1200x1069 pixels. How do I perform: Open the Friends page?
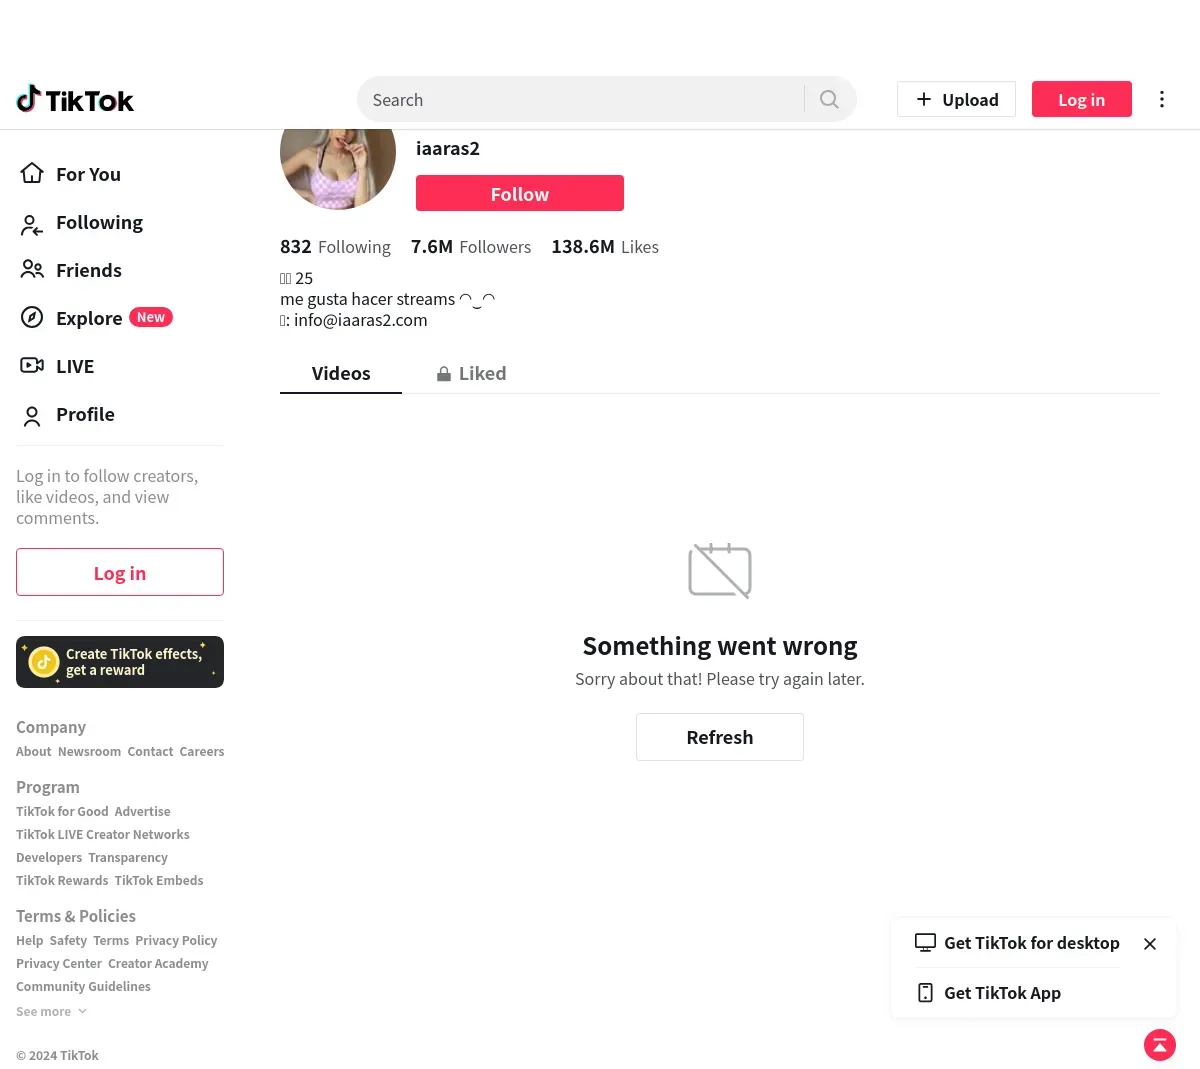(88, 270)
